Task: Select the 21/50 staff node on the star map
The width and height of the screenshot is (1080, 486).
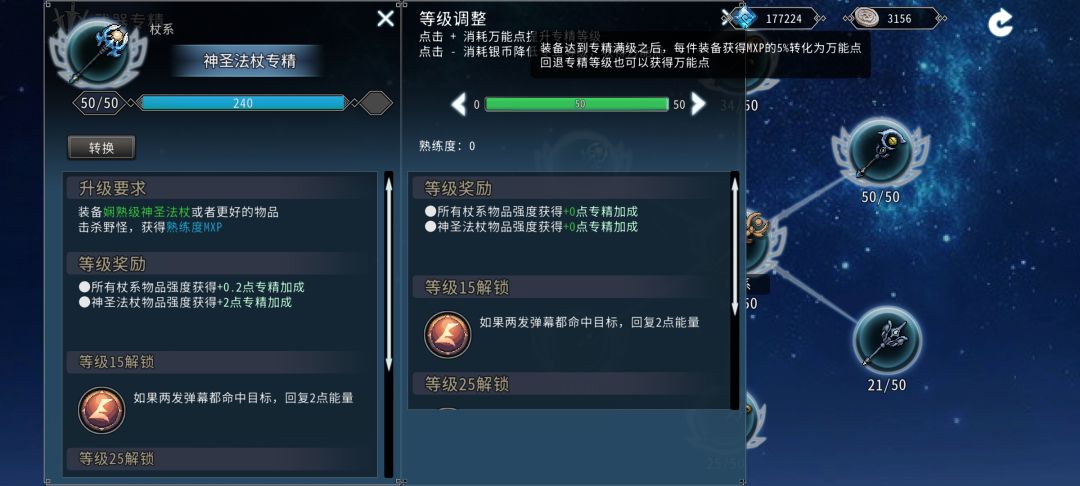Action: click(x=886, y=339)
